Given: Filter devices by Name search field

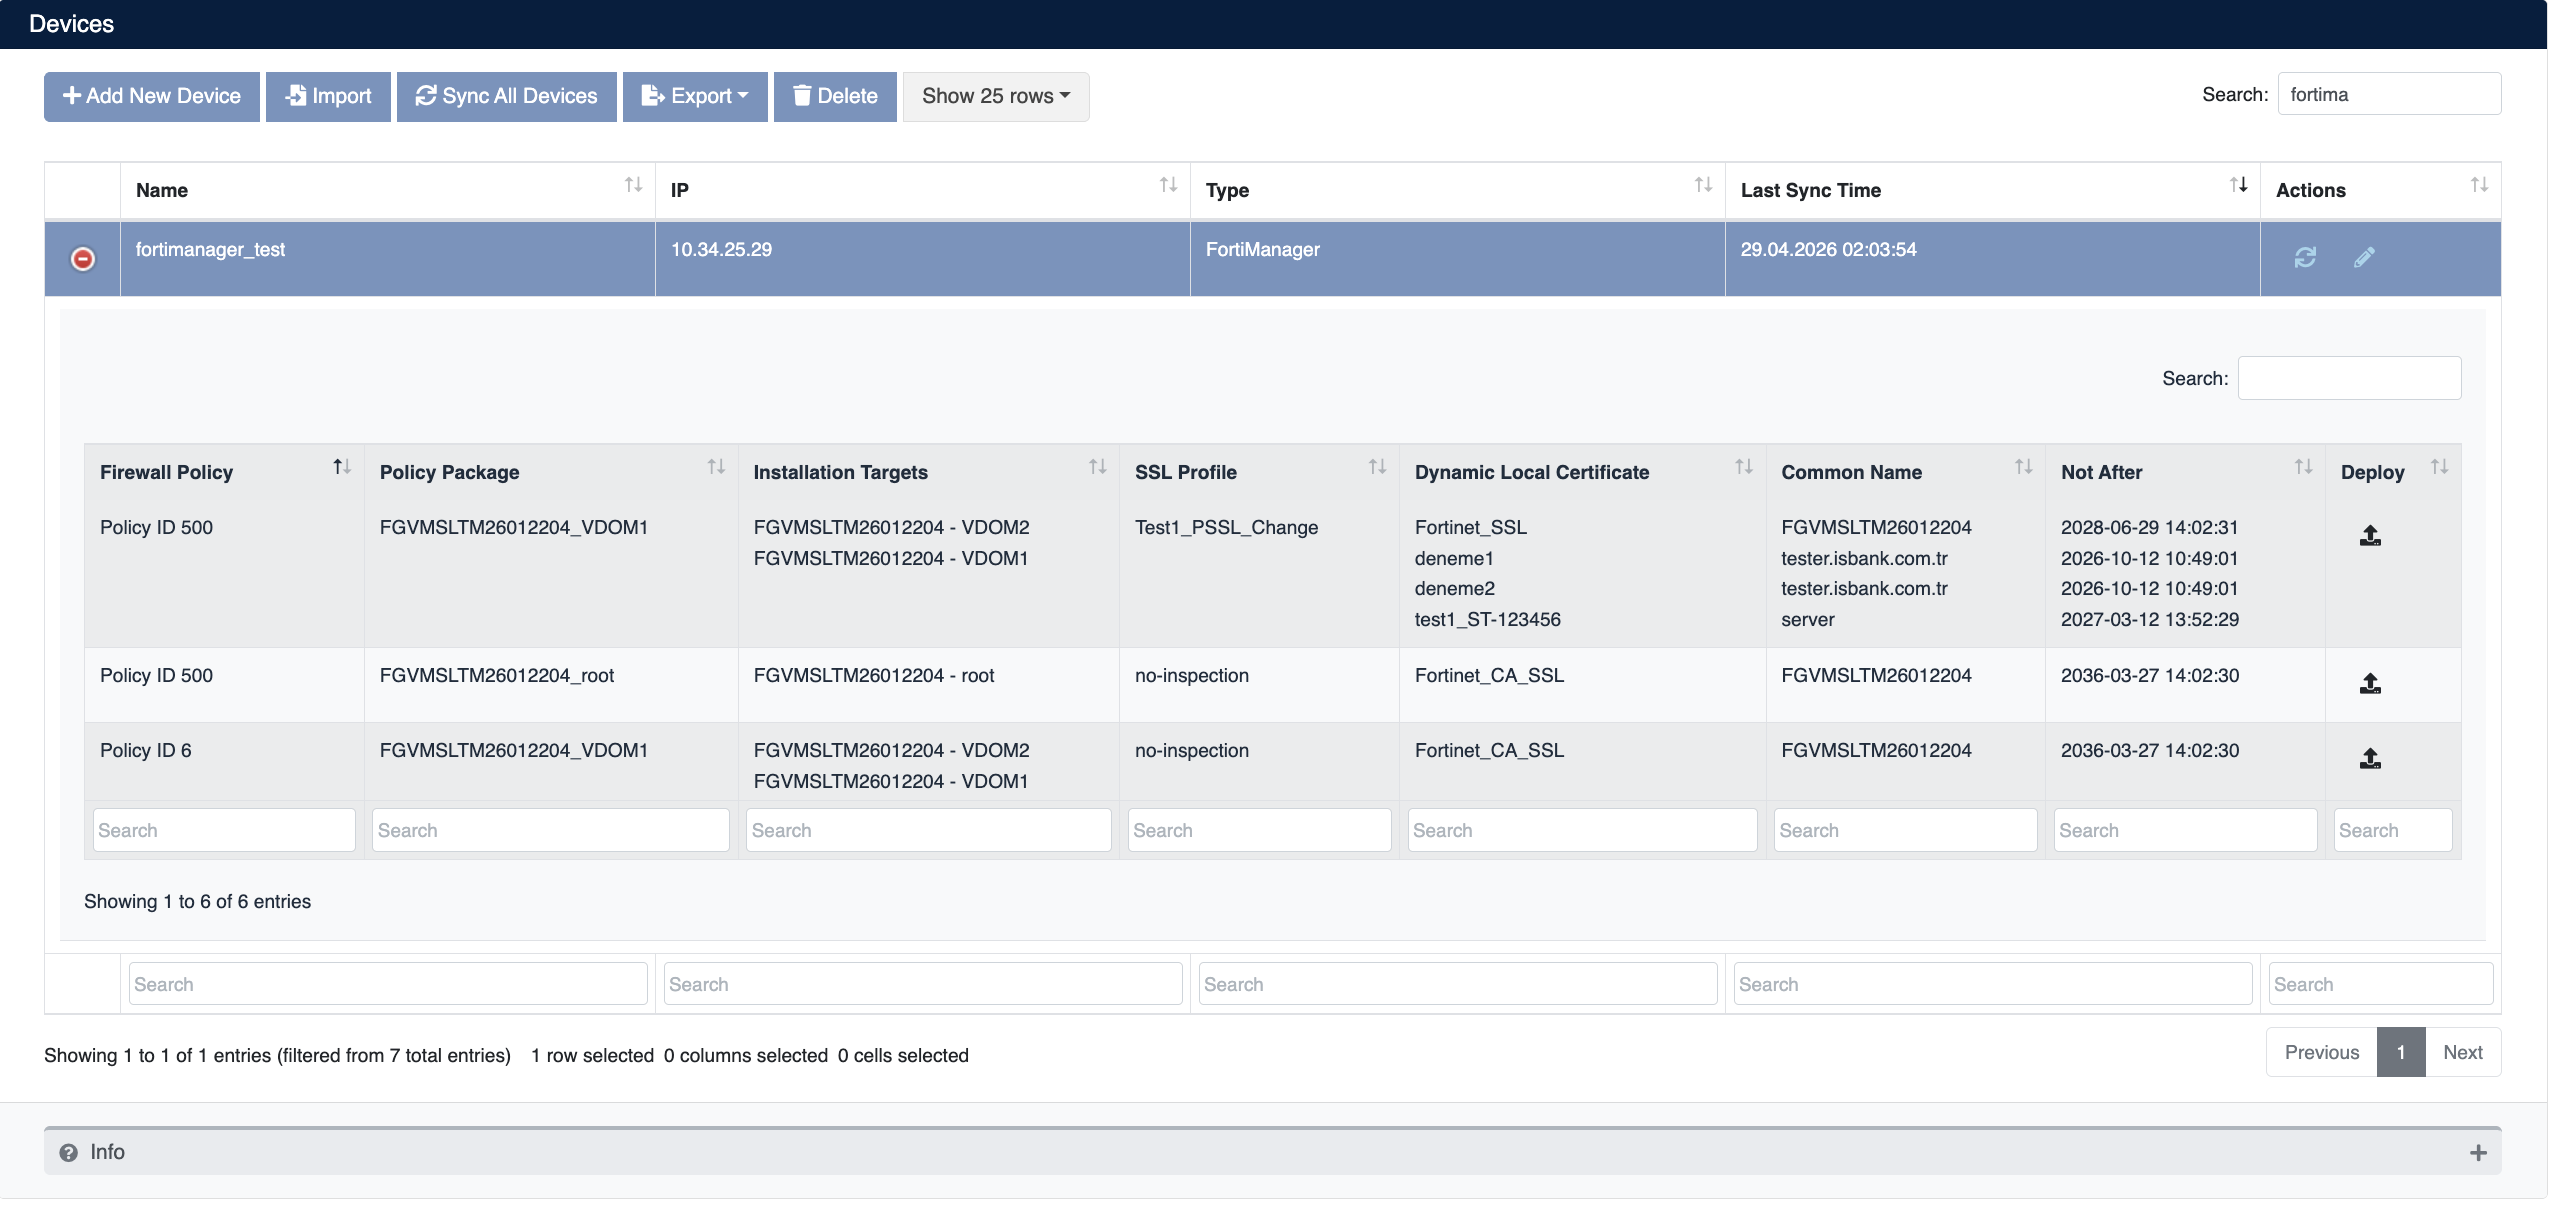Looking at the screenshot, I should pyautogui.click(x=388, y=984).
